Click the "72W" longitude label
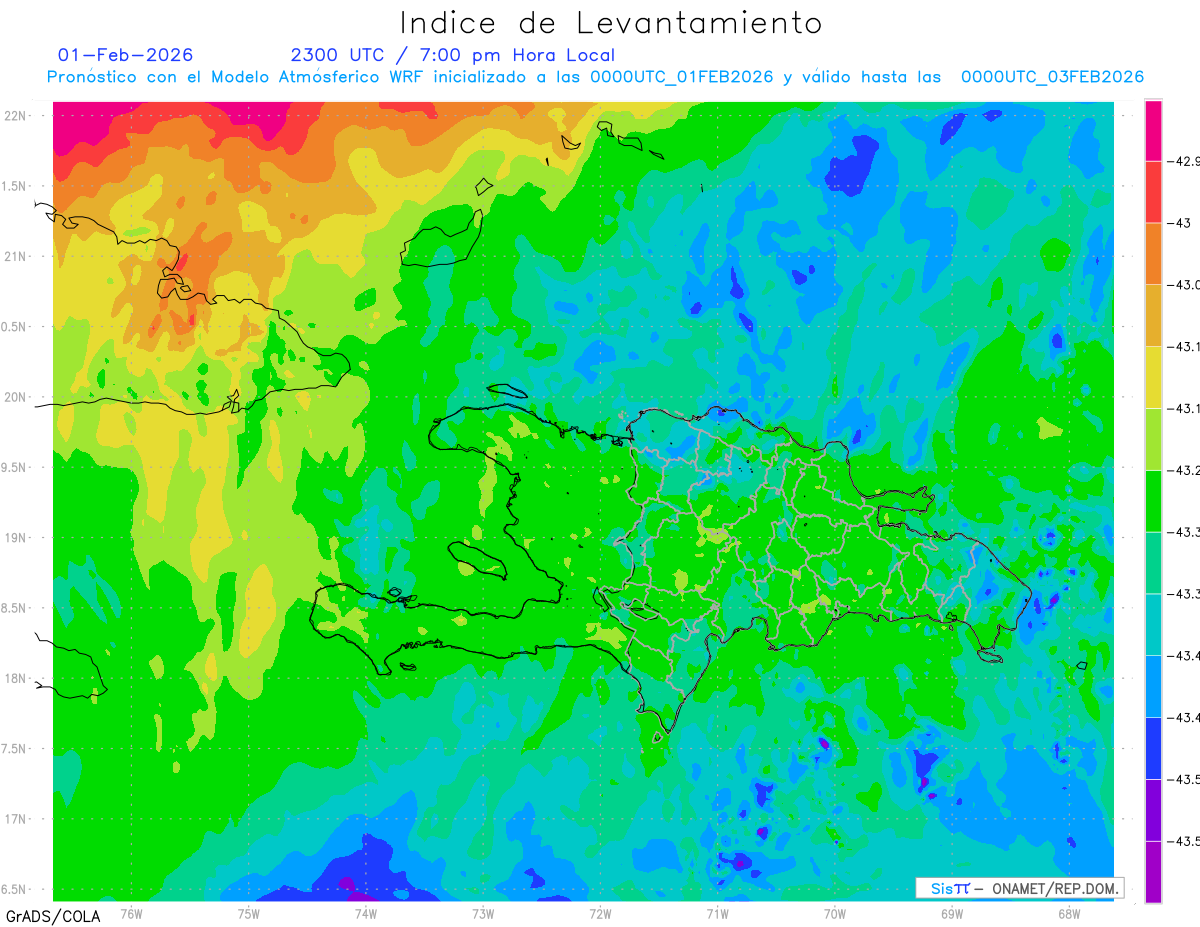 600,913
